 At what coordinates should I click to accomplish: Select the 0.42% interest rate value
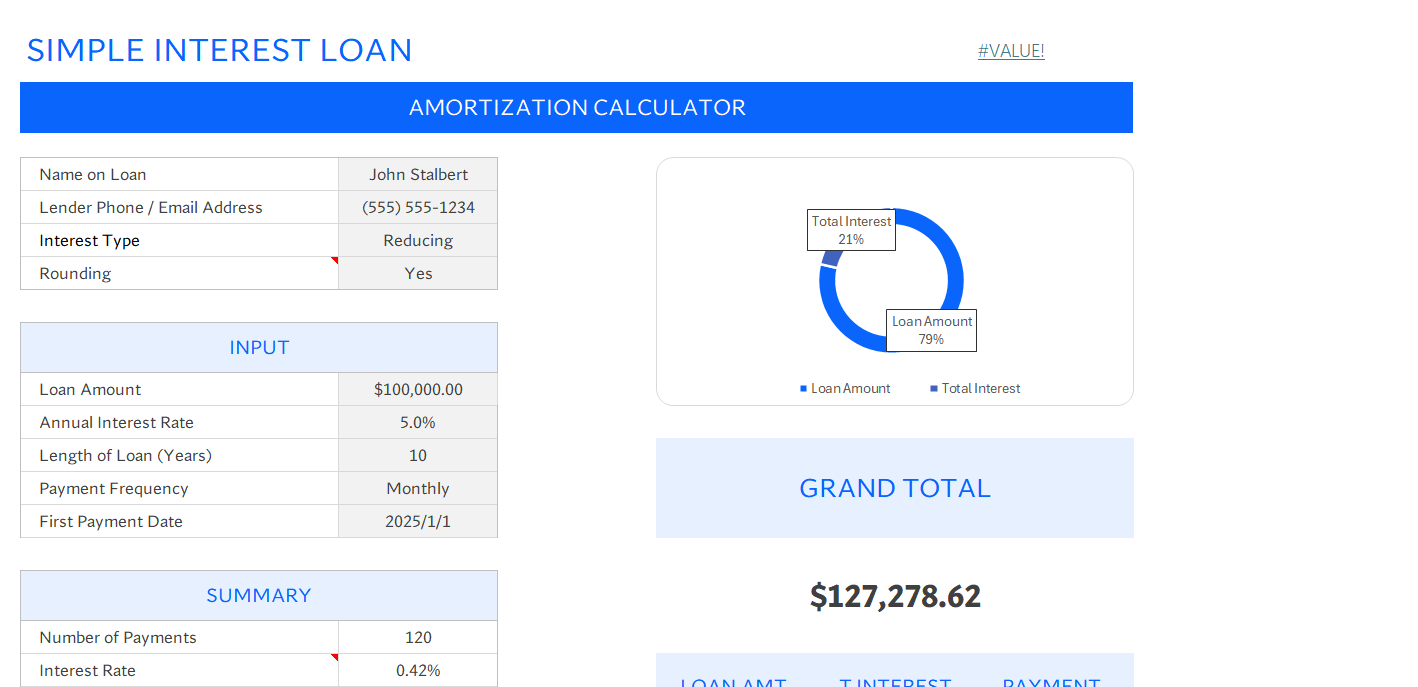(418, 670)
